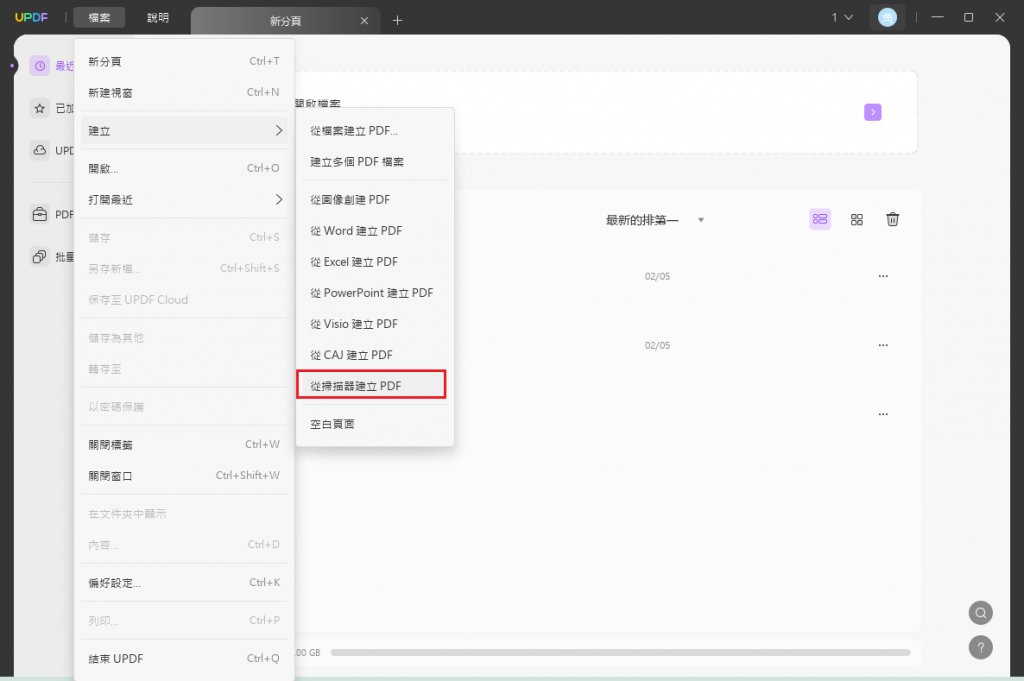Expand the 打開最近 submenu

point(184,200)
